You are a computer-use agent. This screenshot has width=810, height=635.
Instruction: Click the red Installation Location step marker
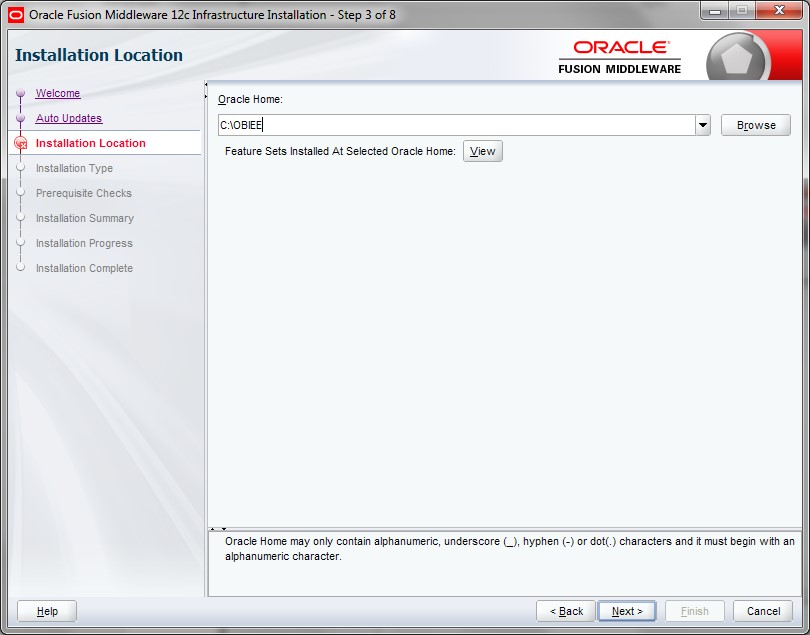20,144
